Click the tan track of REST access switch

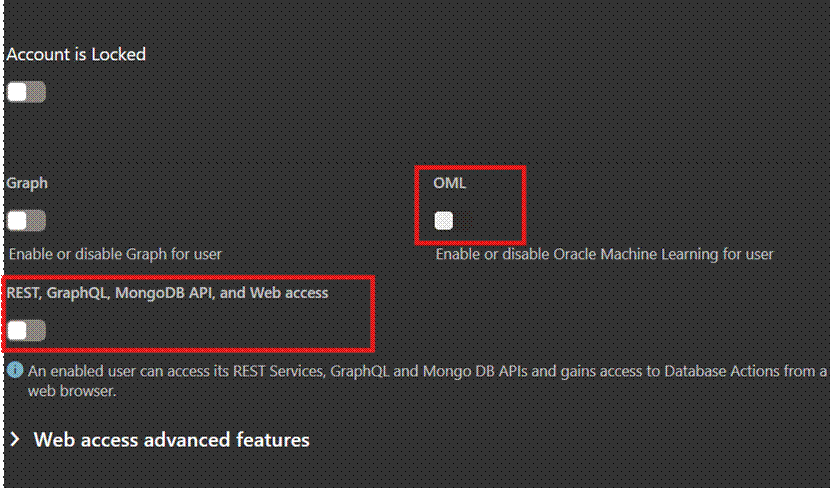[x=37, y=330]
